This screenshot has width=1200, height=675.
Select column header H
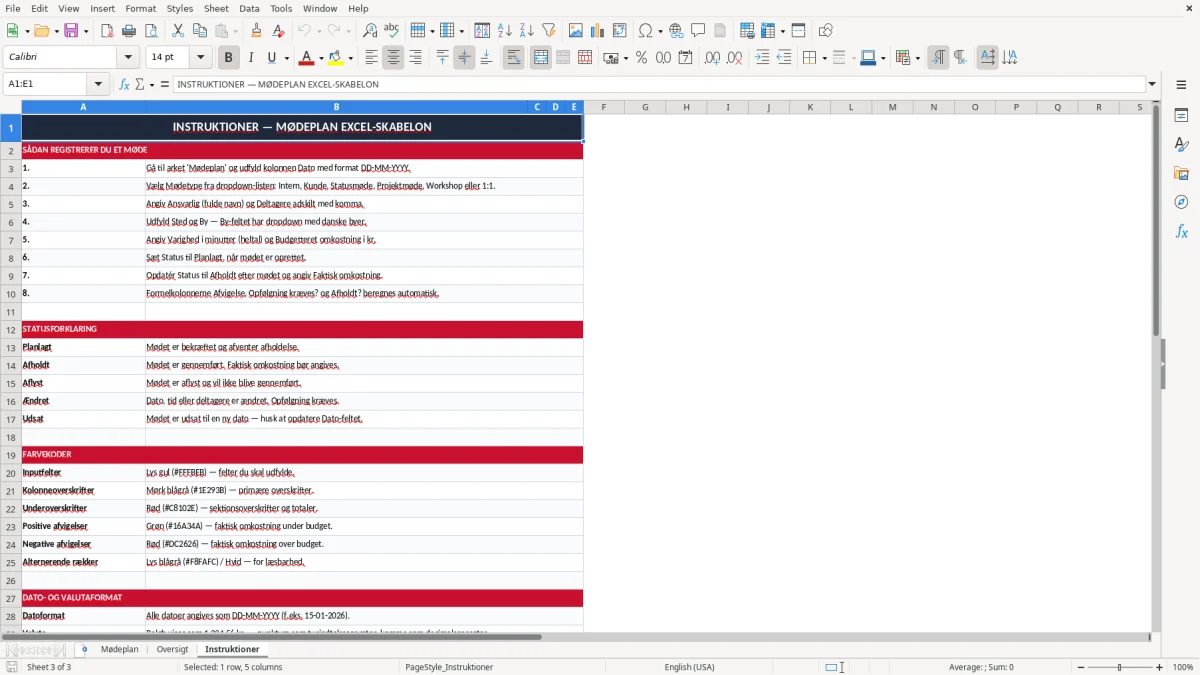point(686,107)
